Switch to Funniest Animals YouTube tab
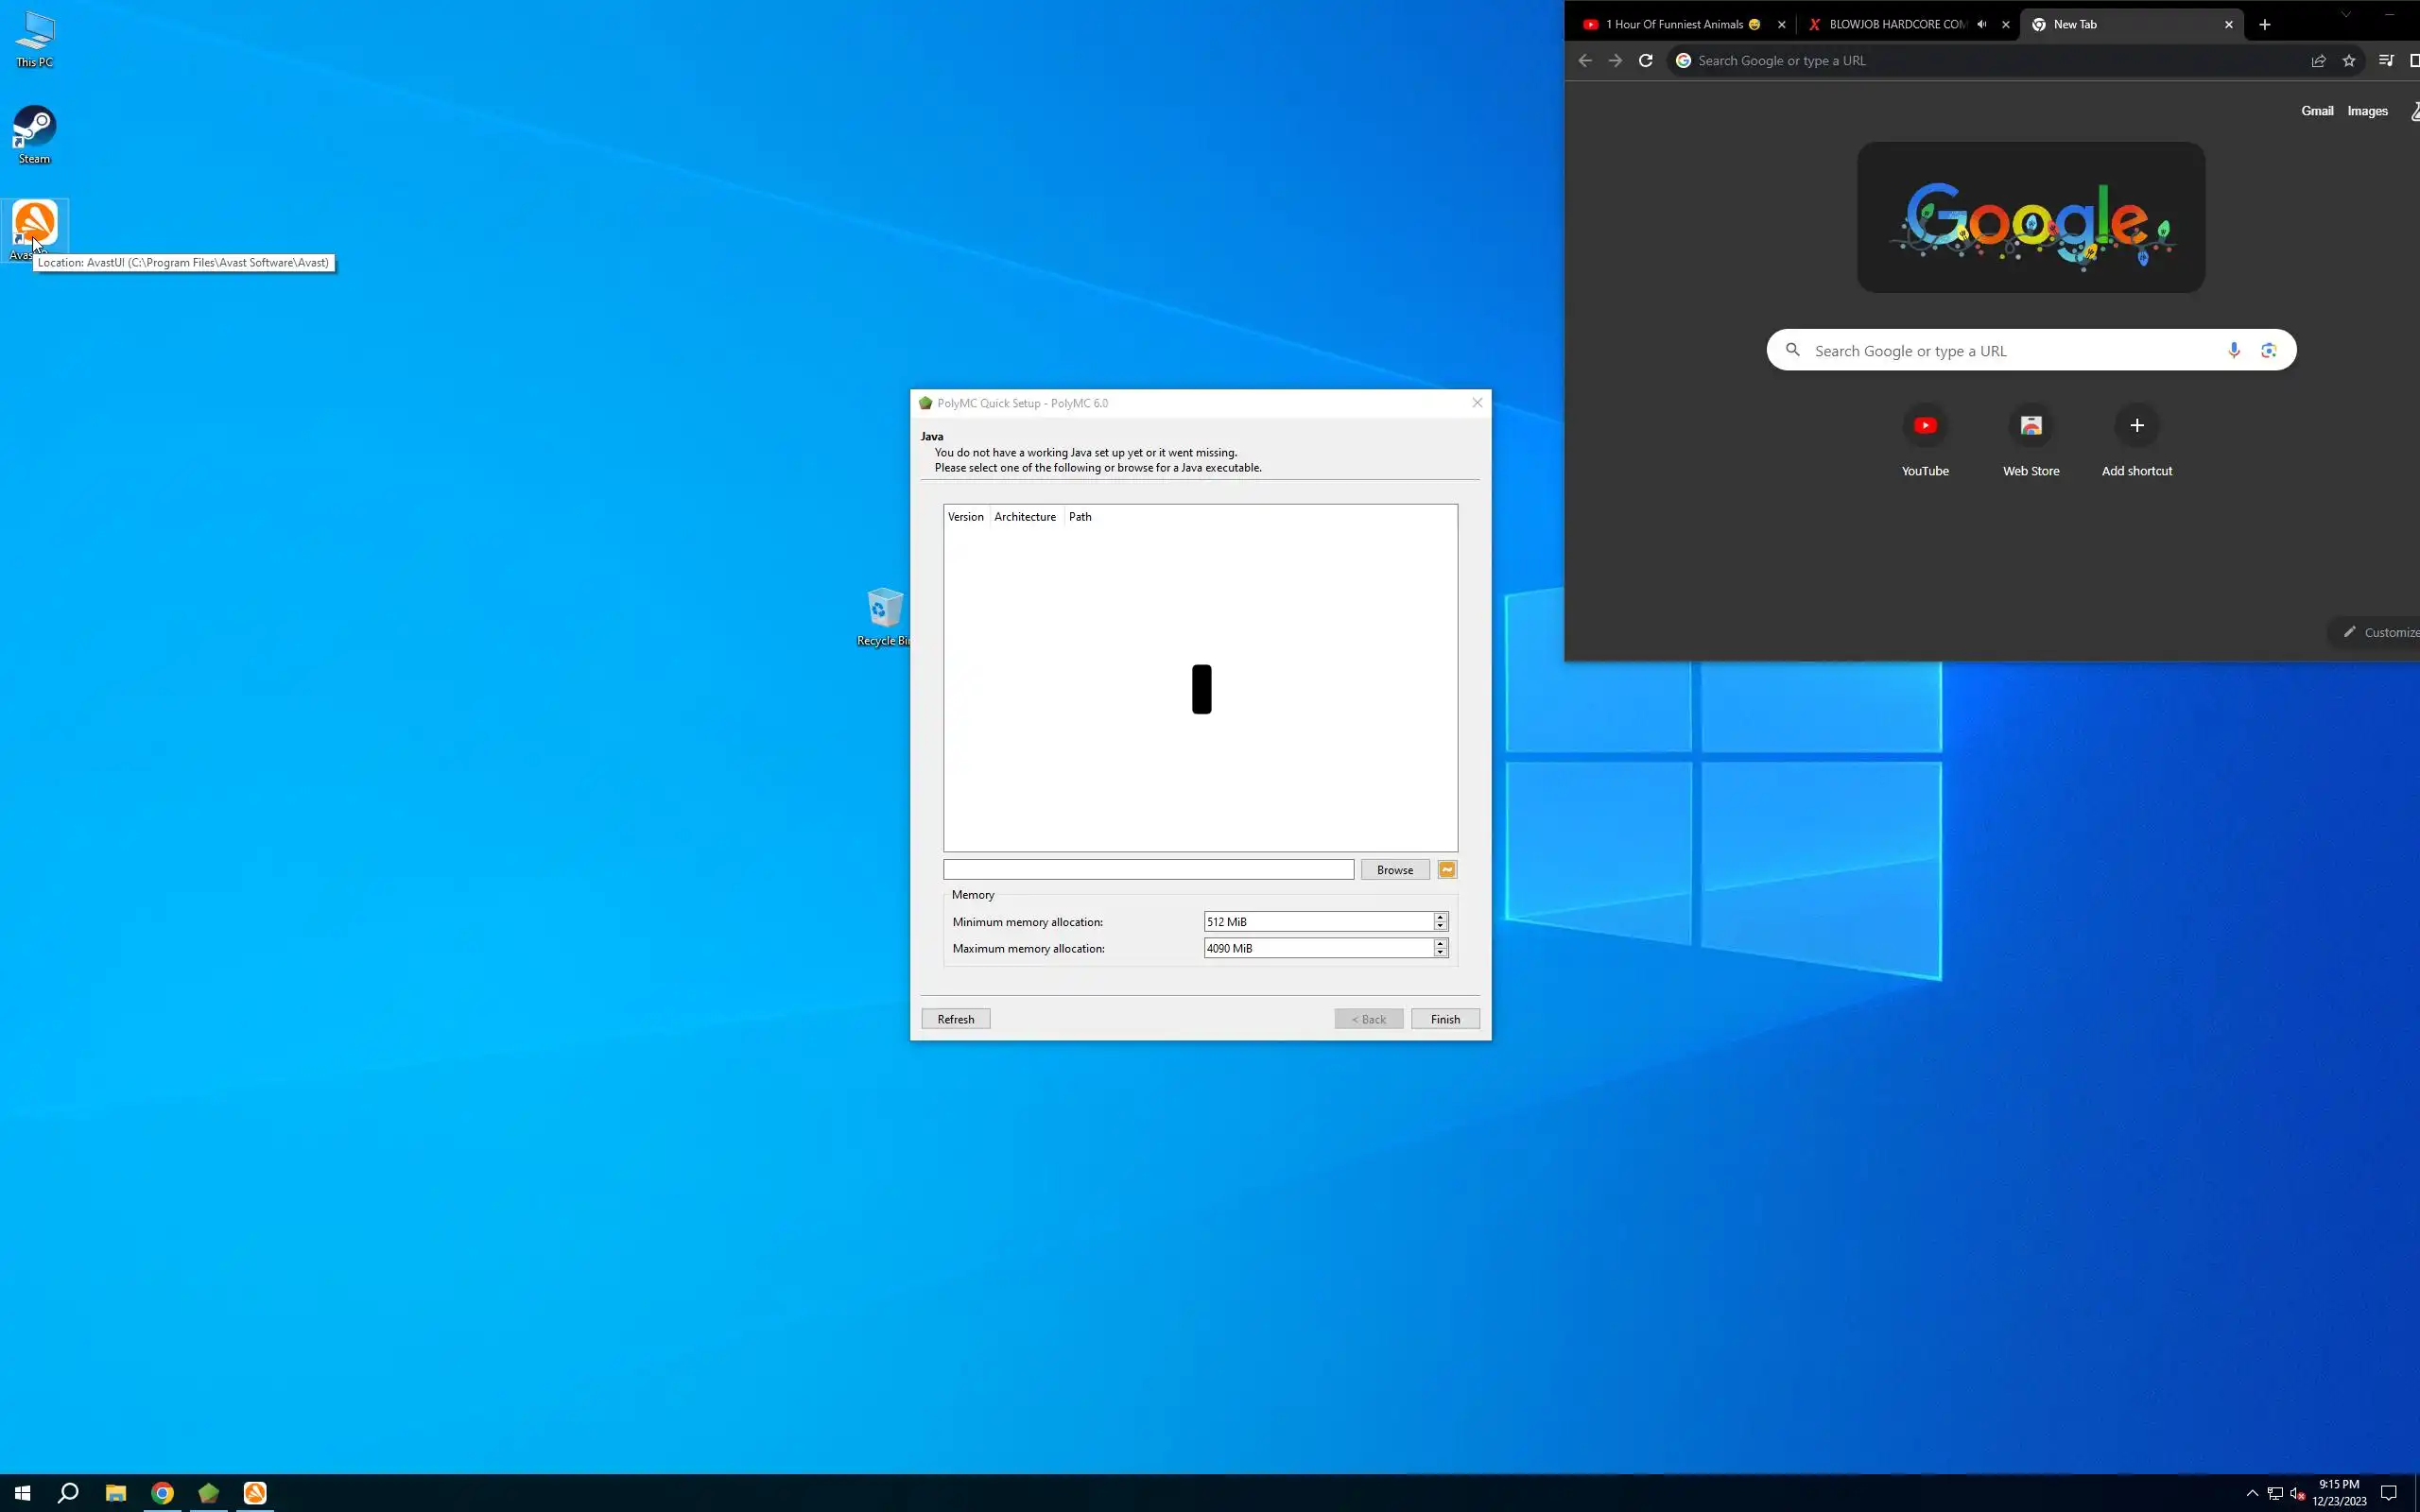2420x1512 pixels. 1675,25
